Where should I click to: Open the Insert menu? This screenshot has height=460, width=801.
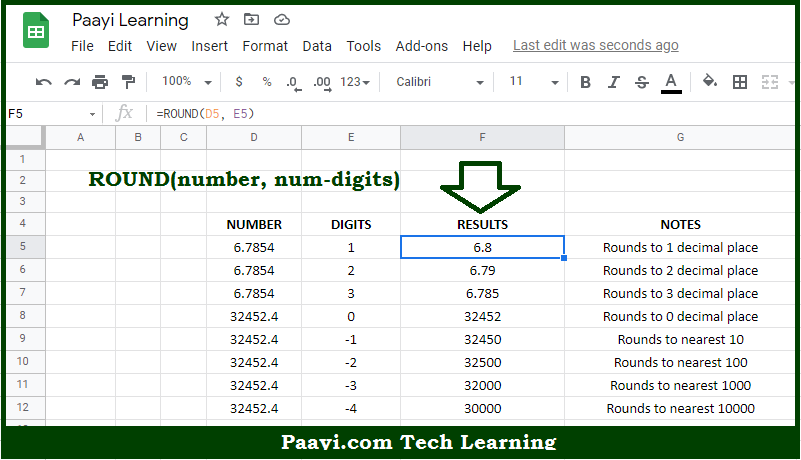[x=209, y=46]
